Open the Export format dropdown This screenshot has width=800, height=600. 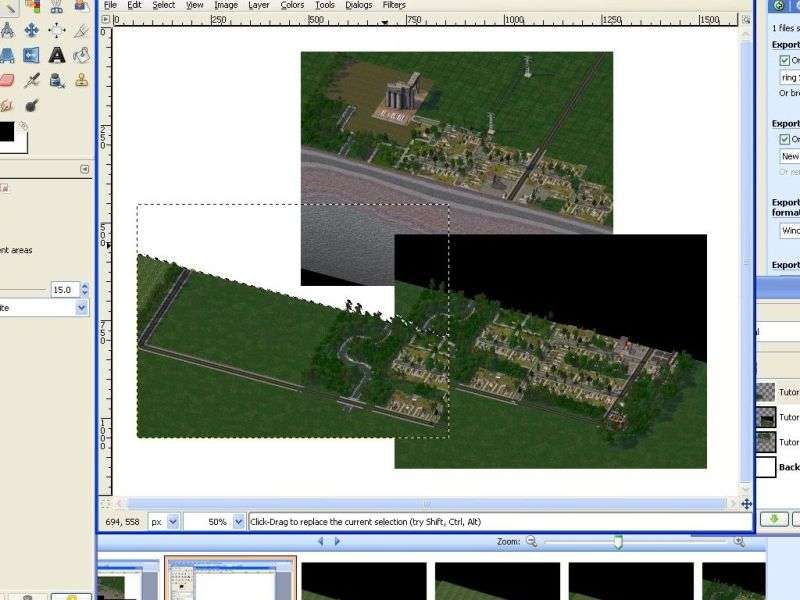coord(790,231)
